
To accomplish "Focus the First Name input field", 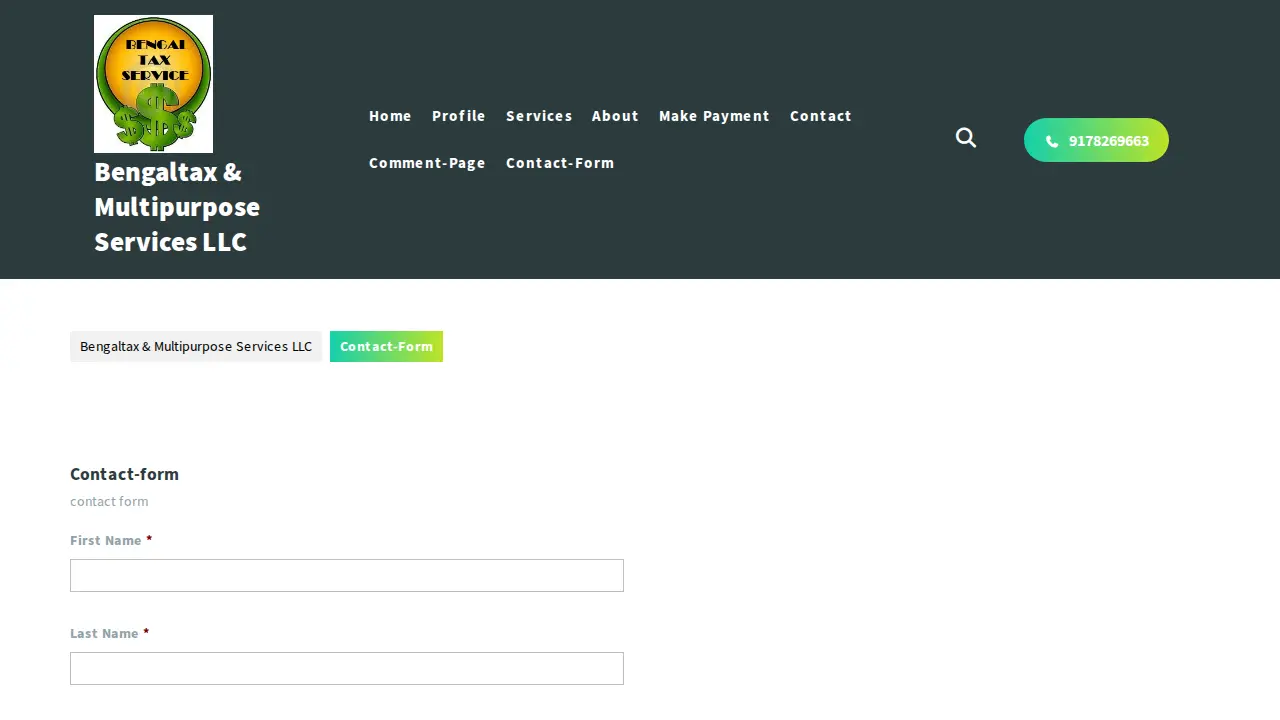I will pyautogui.click(x=347, y=575).
